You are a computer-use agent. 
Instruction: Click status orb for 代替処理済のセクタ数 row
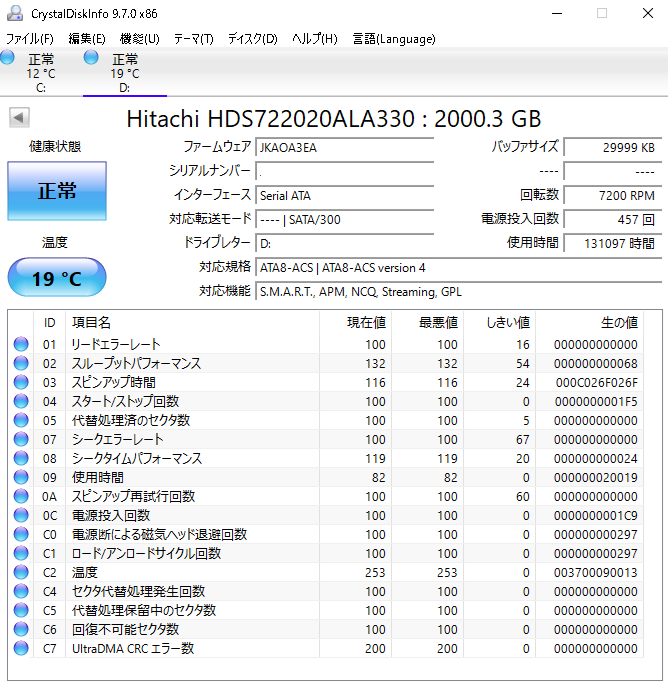tap(21, 421)
